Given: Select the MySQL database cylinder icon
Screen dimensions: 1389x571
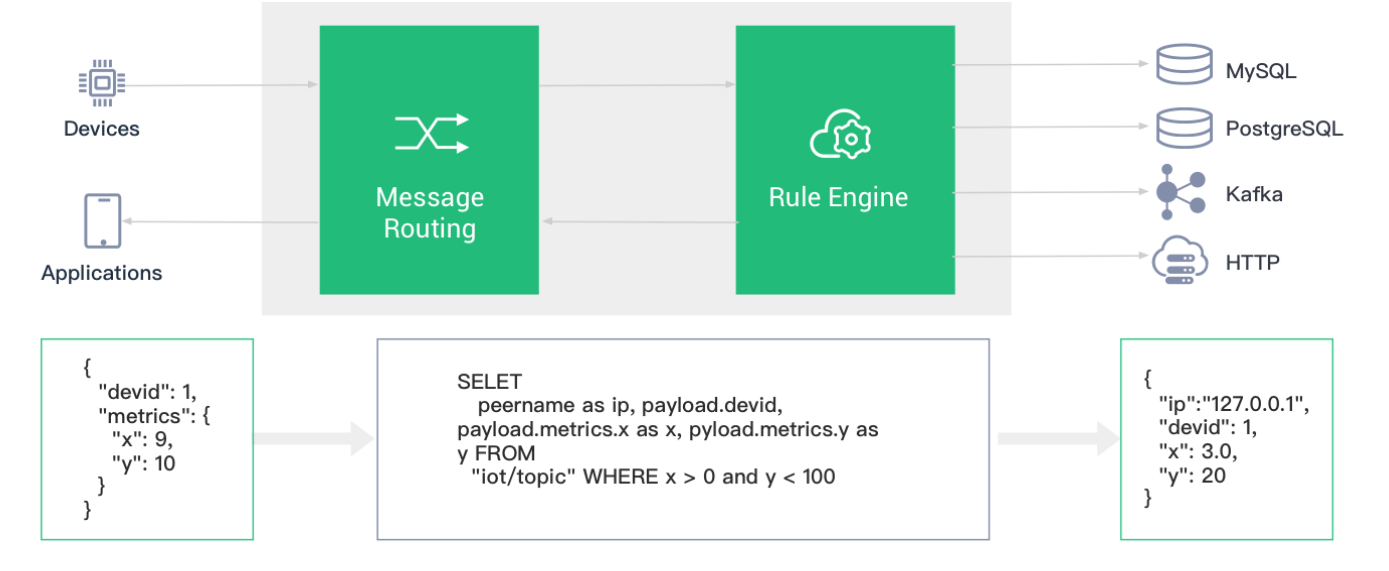Looking at the screenshot, I should pyautogui.click(x=1184, y=66).
